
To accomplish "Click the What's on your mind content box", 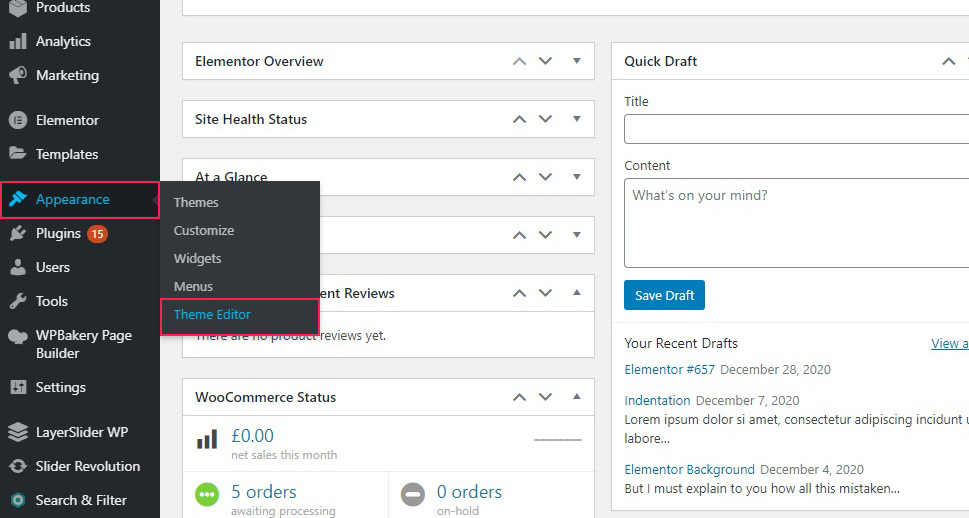I will 797,223.
